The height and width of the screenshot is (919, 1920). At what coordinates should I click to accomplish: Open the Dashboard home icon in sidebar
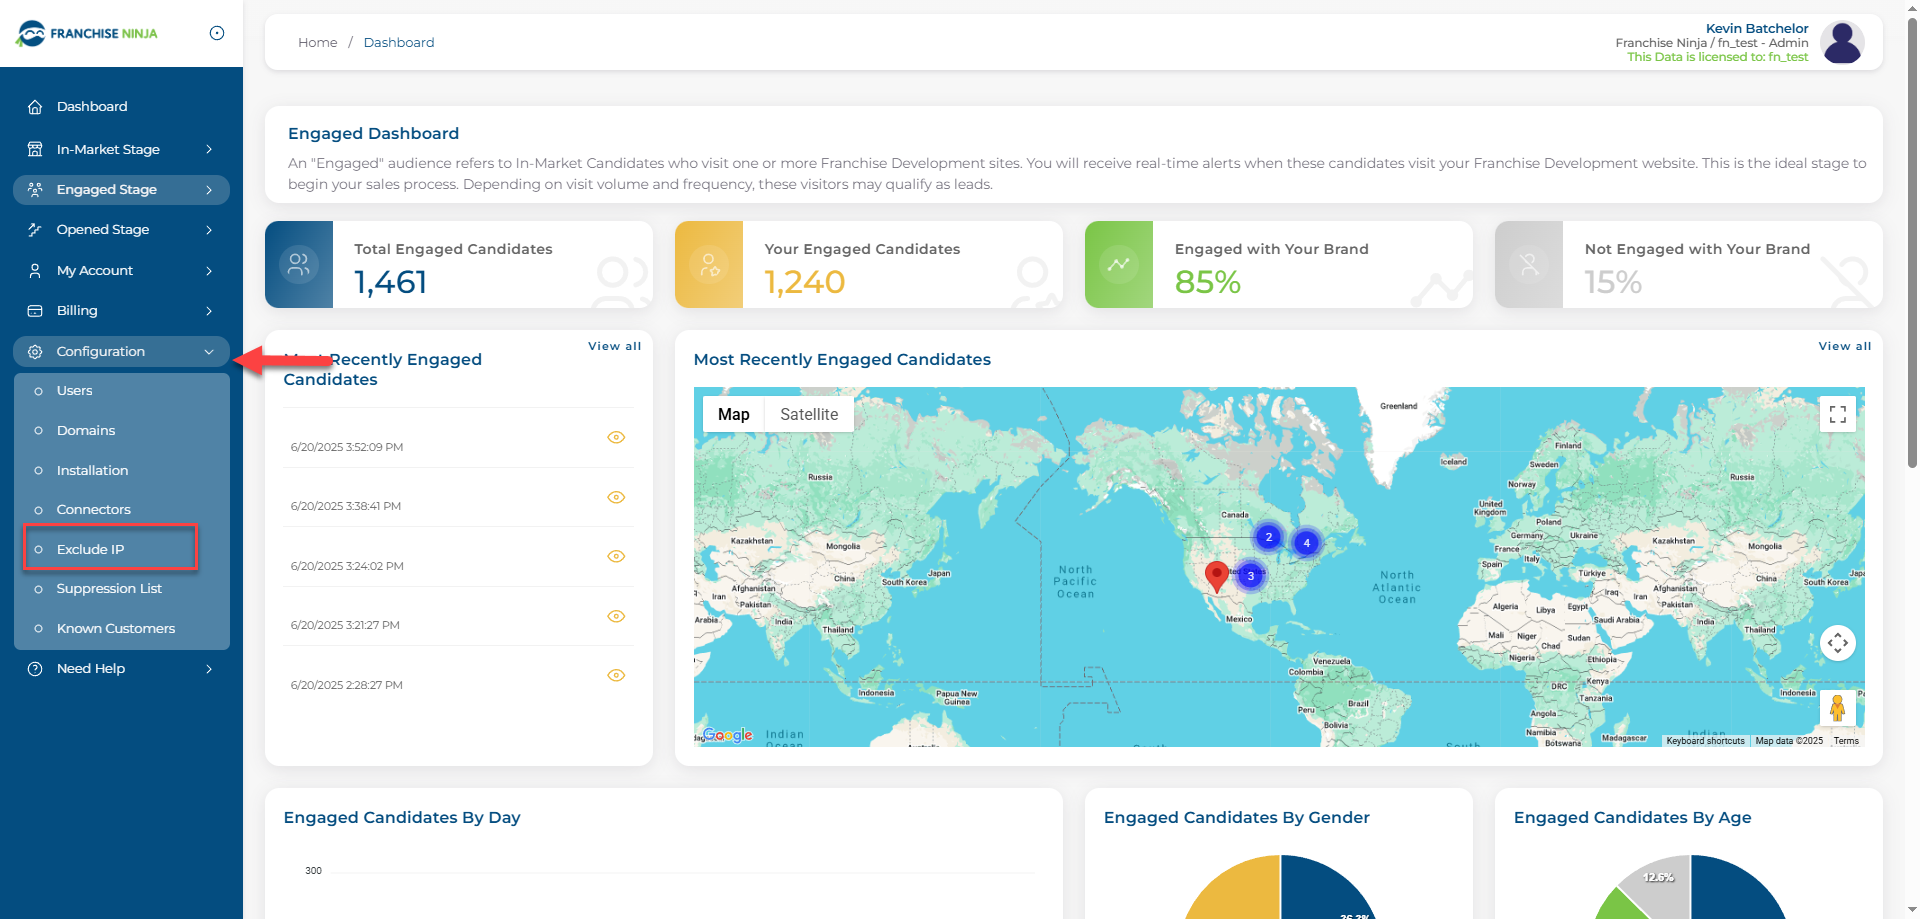point(35,107)
